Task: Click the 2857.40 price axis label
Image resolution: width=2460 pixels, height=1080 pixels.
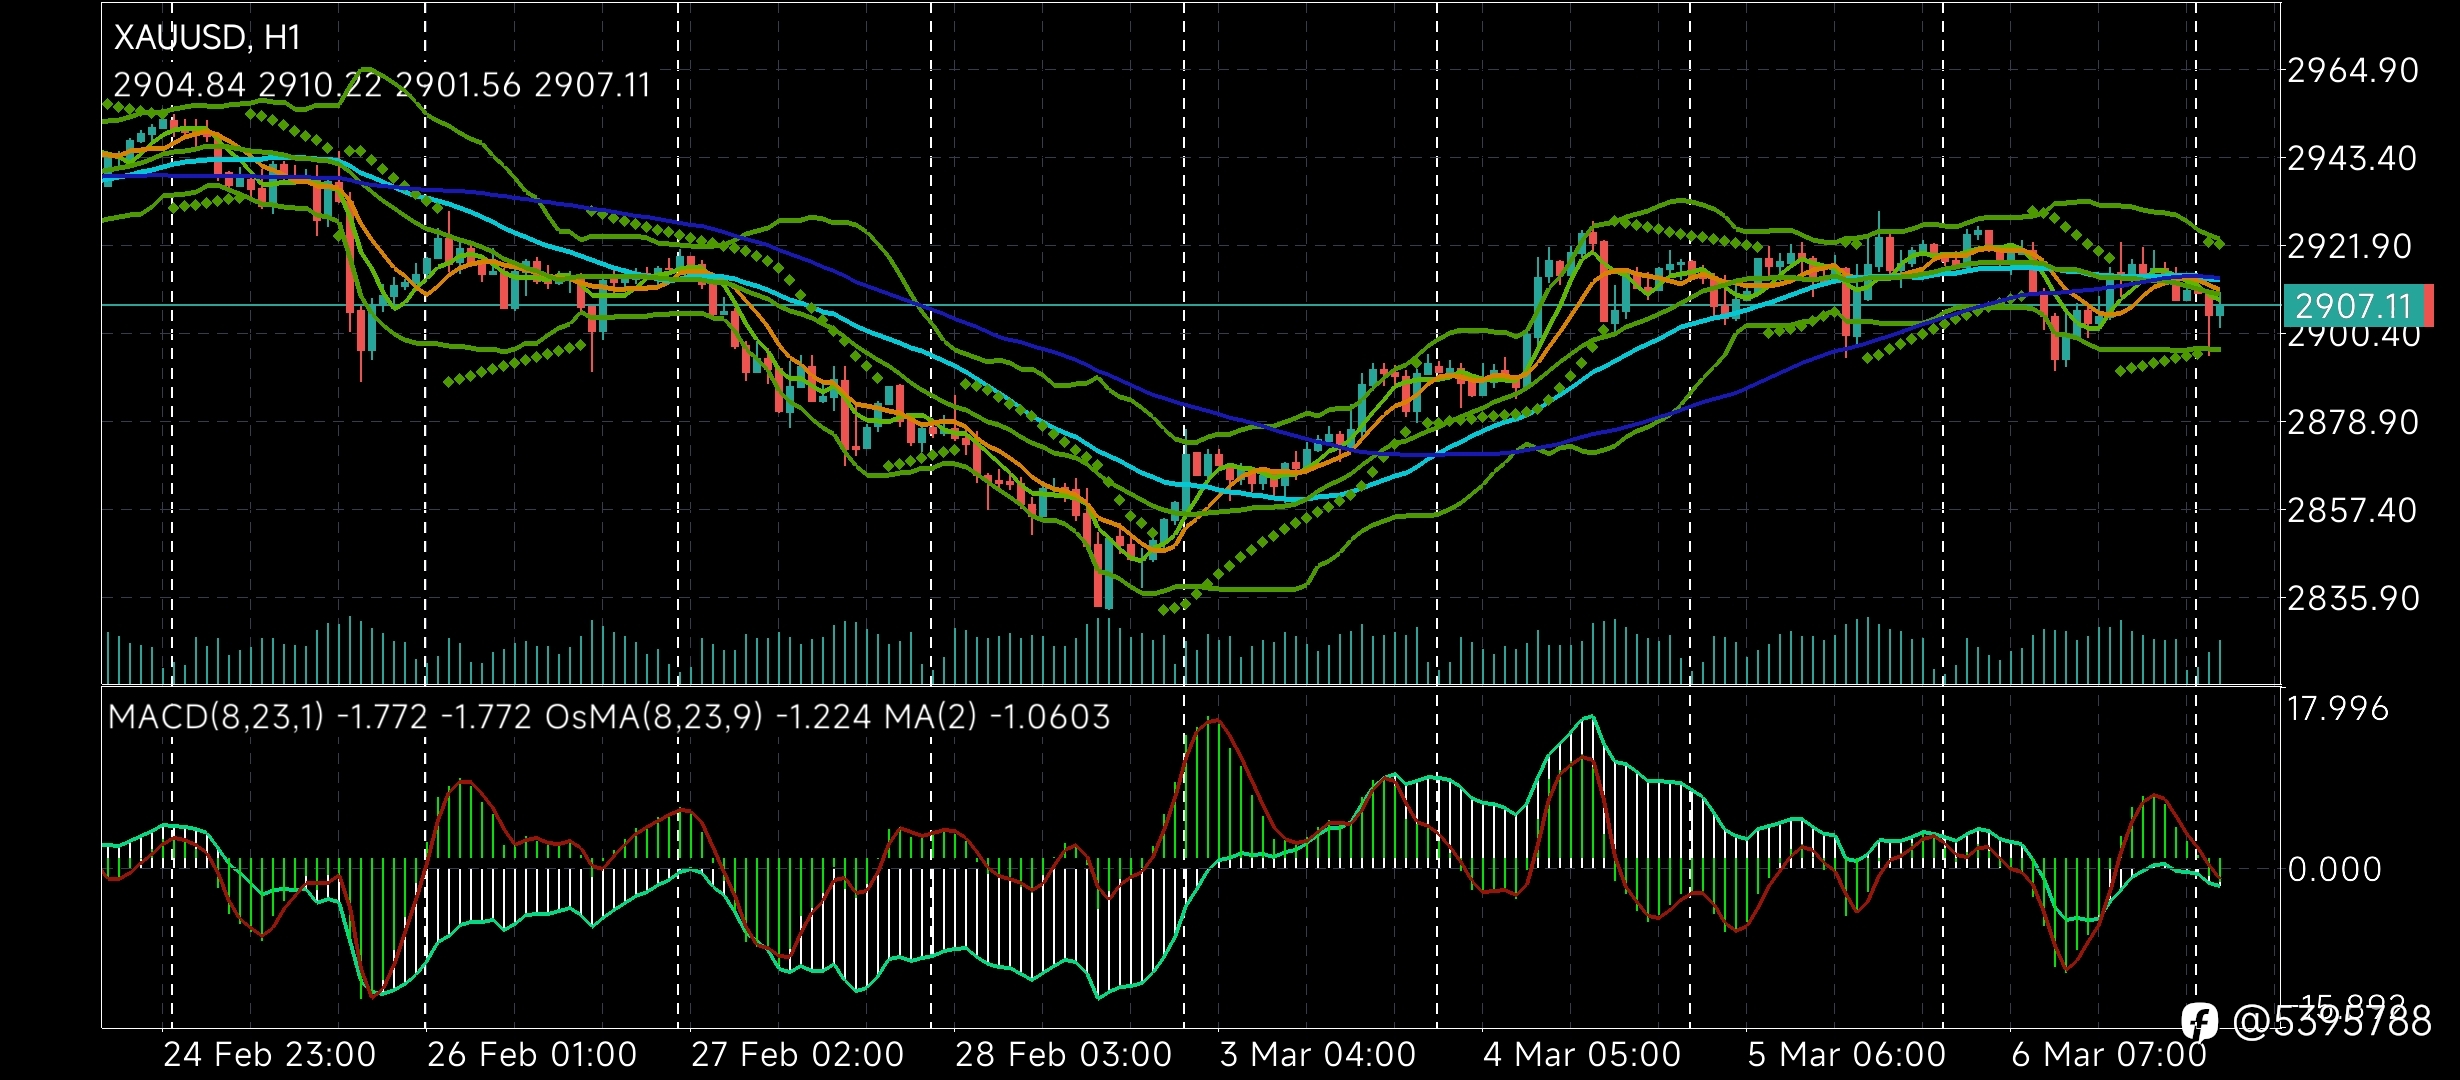Action: click(2353, 511)
